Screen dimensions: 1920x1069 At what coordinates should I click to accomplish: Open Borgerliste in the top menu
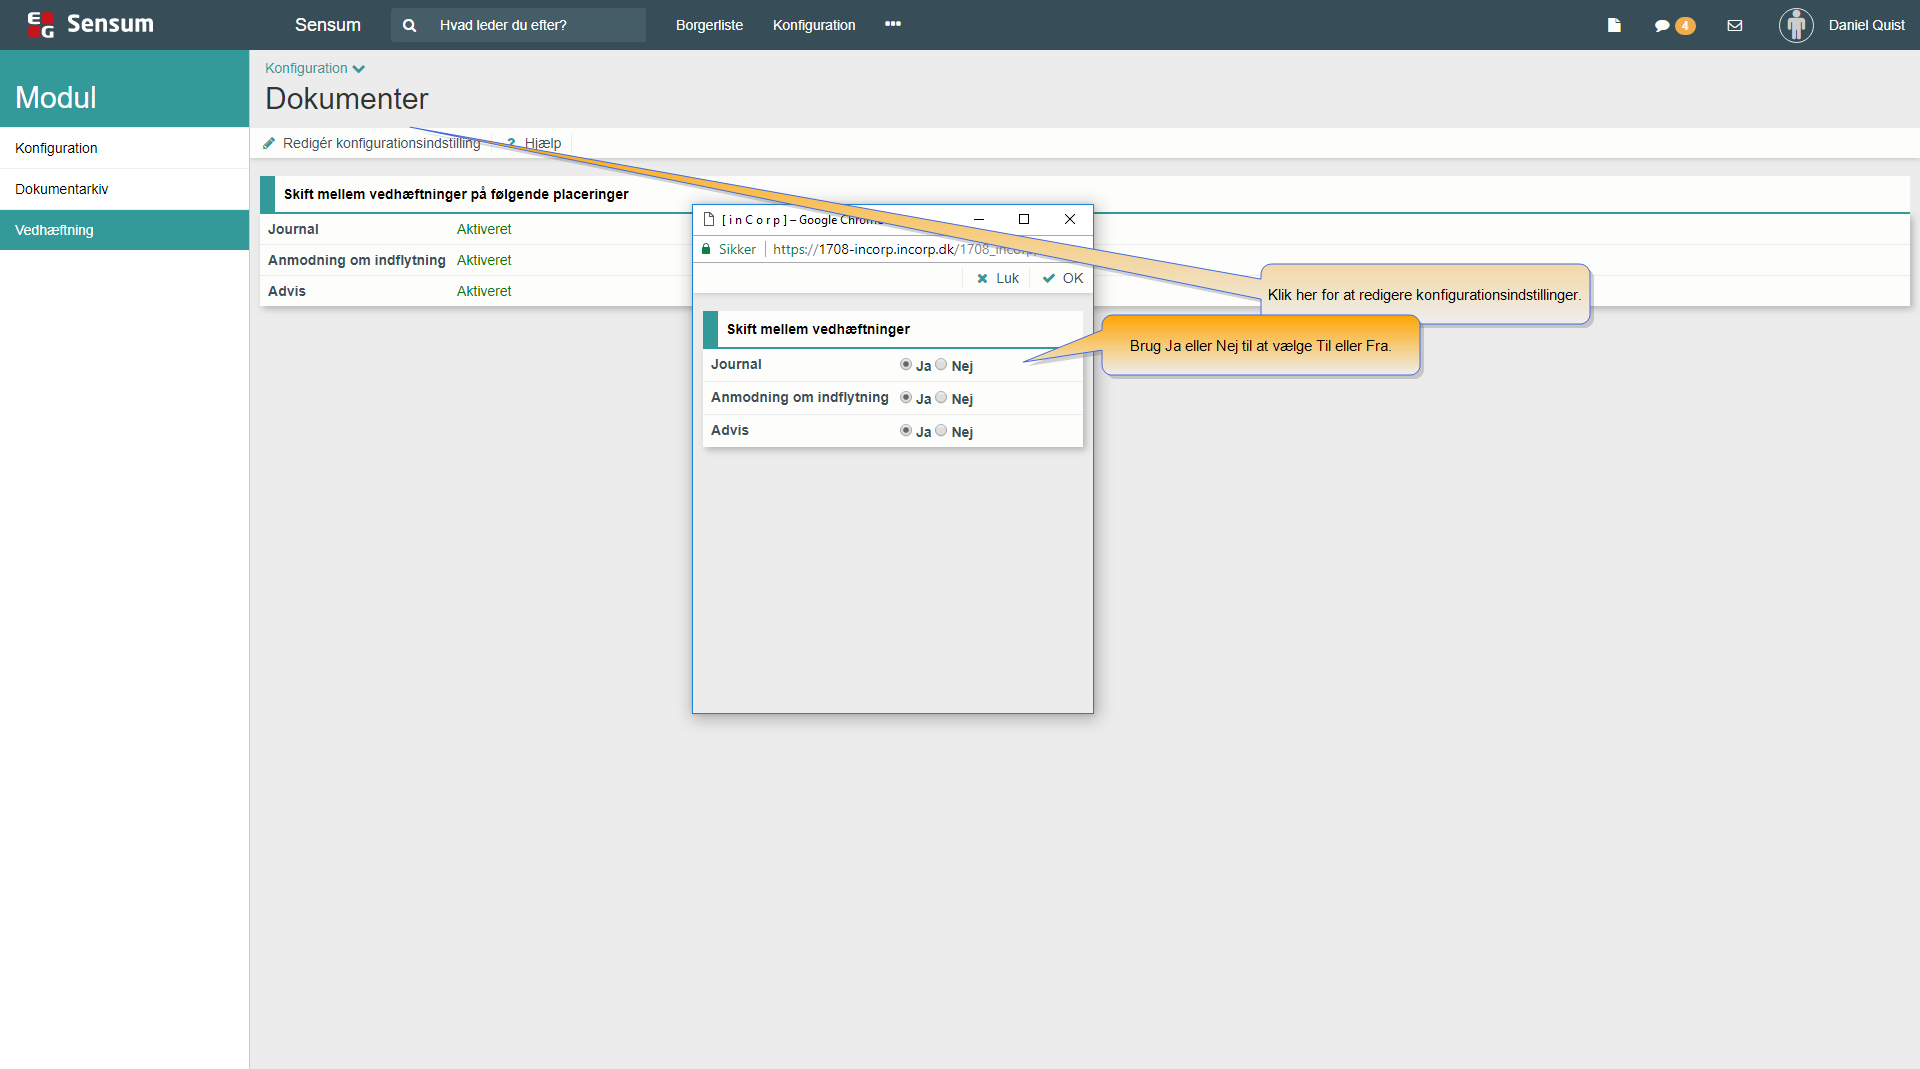click(709, 25)
